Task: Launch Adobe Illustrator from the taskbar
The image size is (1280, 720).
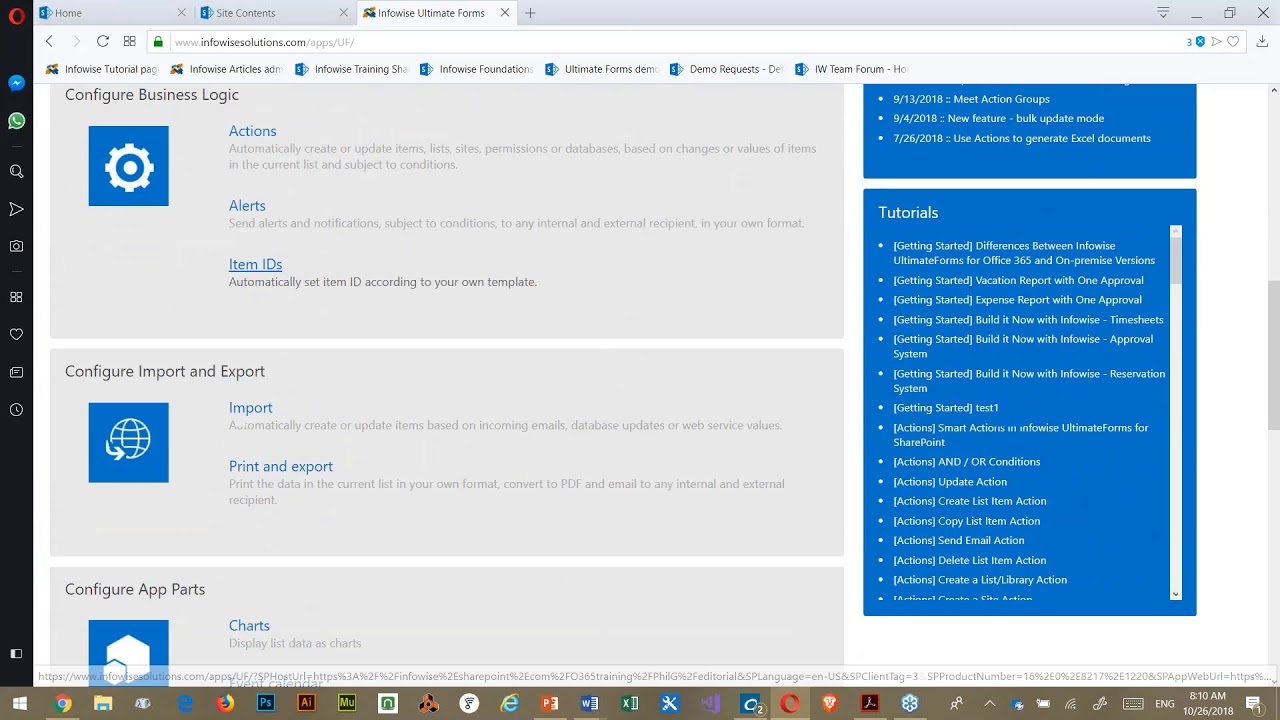Action: click(x=306, y=703)
